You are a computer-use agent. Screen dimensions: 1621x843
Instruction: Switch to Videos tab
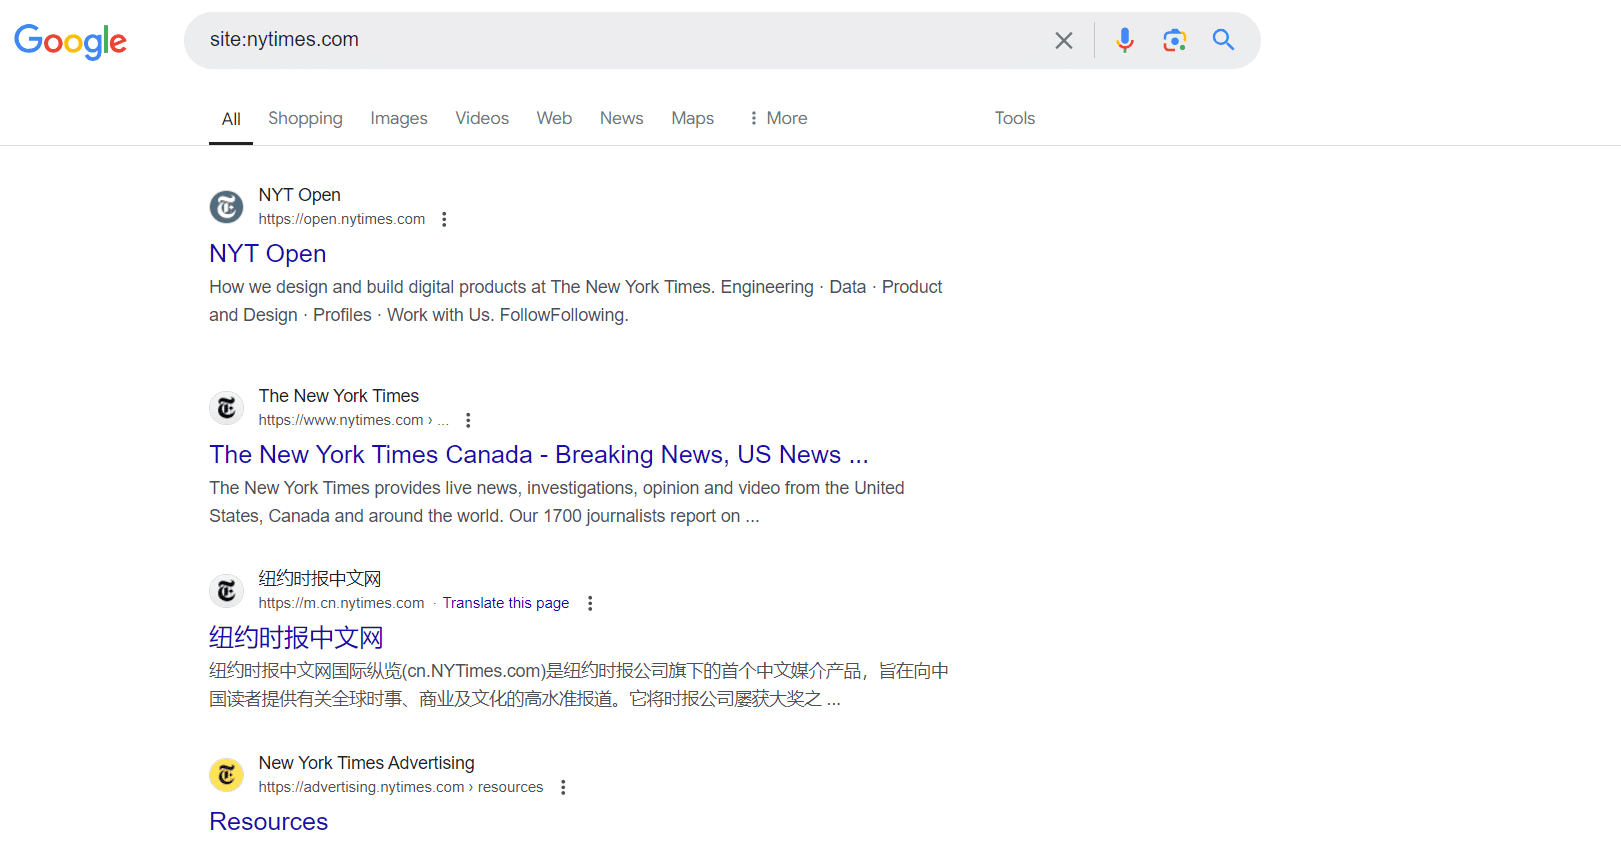click(482, 118)
